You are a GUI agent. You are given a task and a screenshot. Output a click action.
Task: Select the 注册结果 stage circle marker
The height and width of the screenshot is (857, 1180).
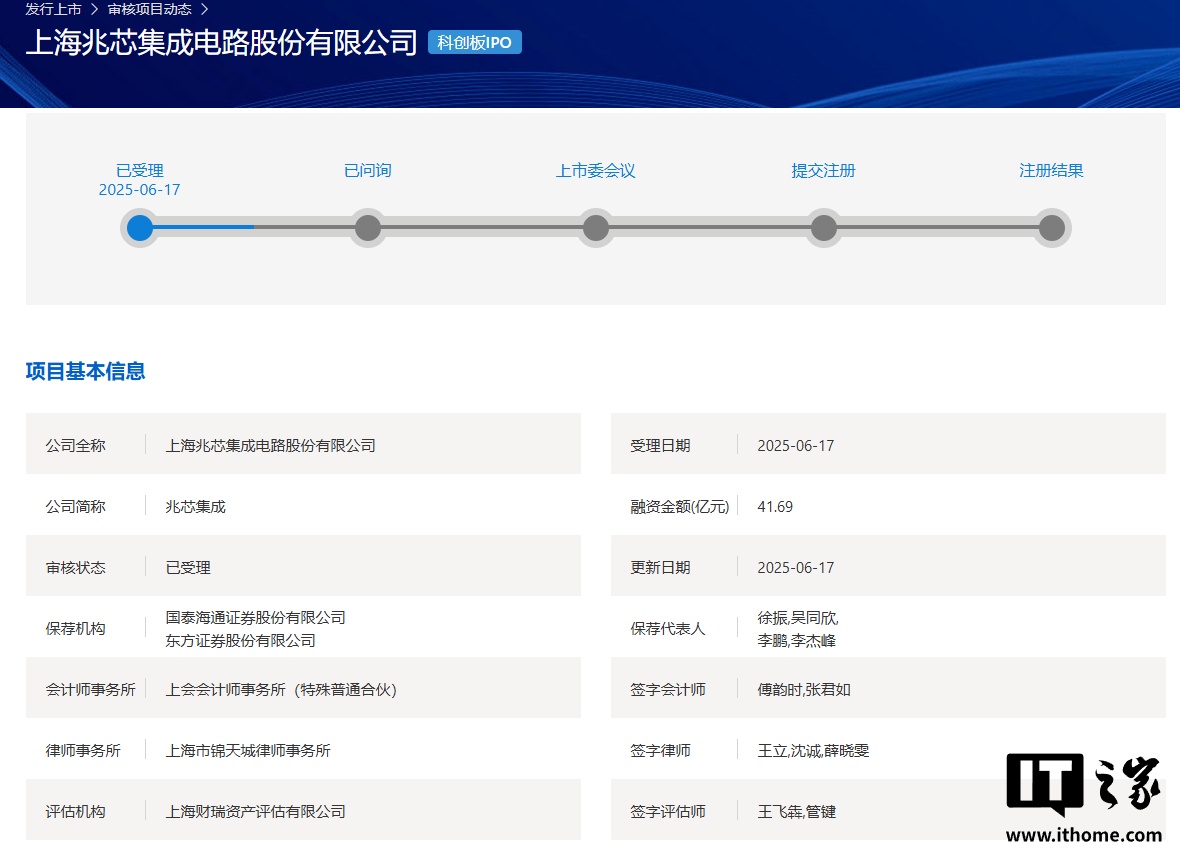pyautogui.click(x=1052, y=228)
